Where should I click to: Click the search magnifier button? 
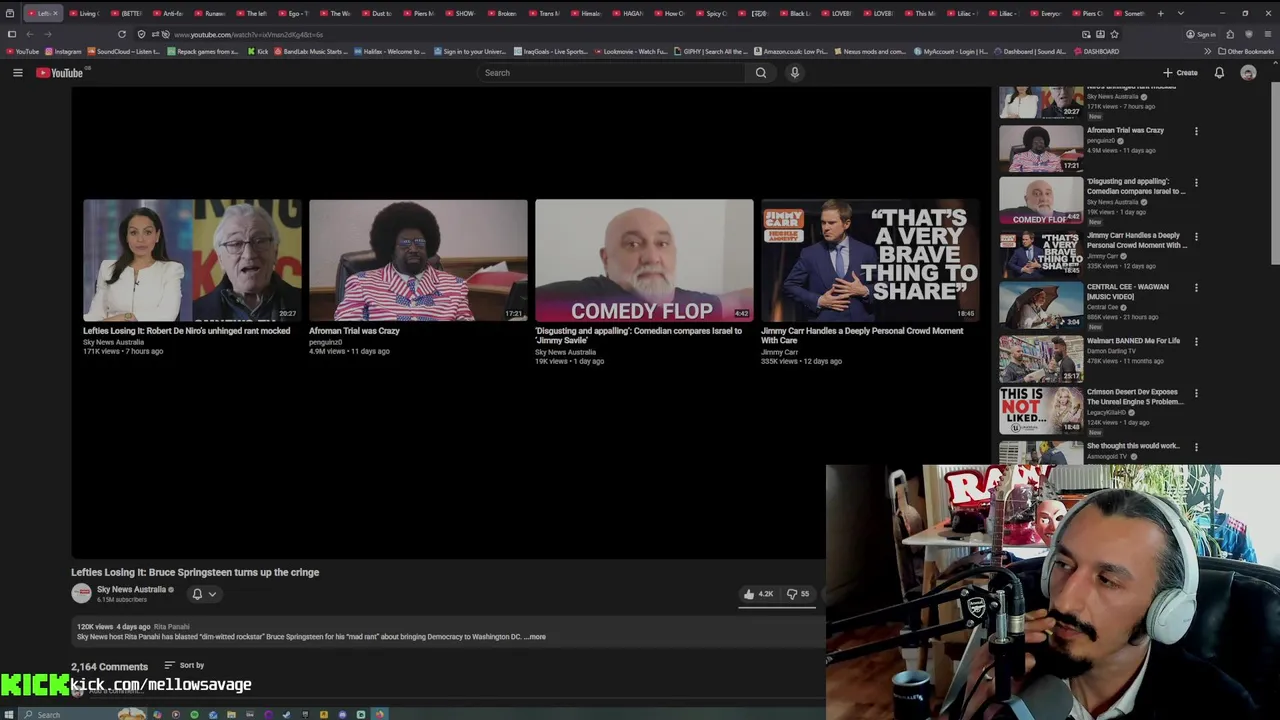[x=761, y=73]
